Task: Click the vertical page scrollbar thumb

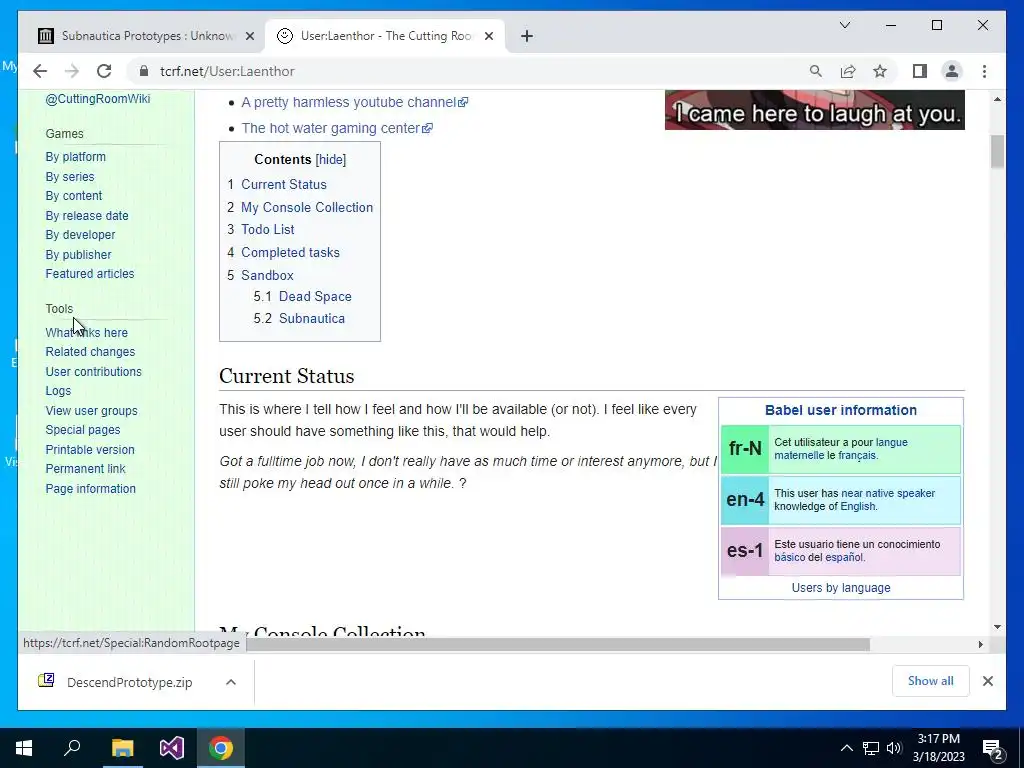Action: point(997,151)
